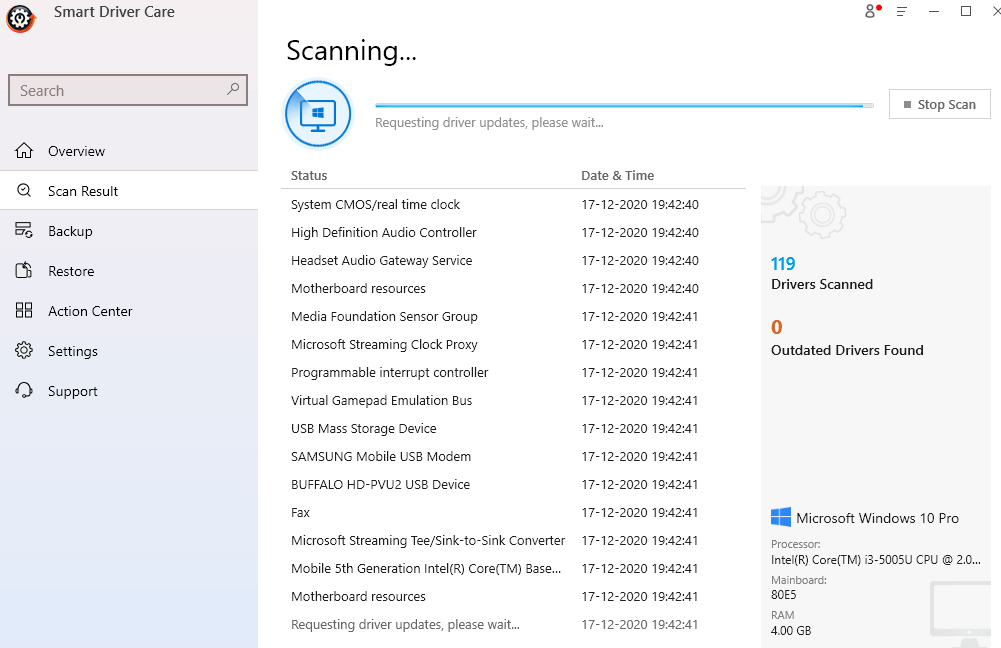Click the Settings gear icon
Image resolution: width=1001 pixels, height=648 pixels.
[x=24, y=350]
